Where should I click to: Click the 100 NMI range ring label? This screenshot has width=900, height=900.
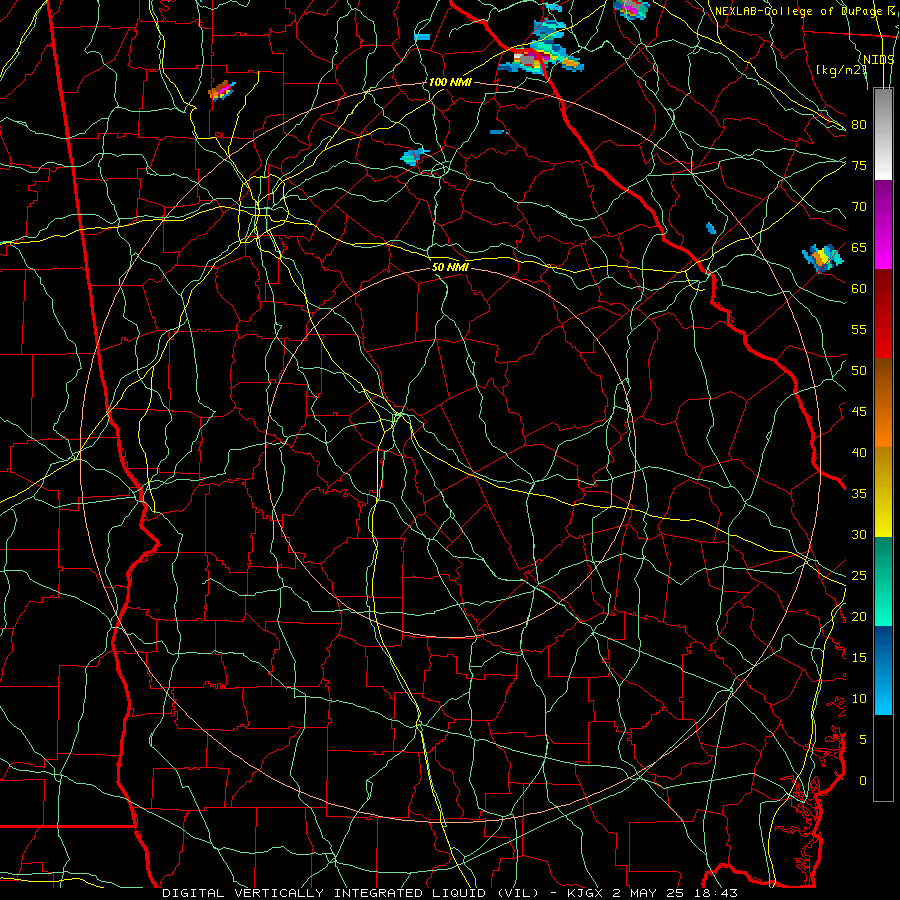coord(450,82)
